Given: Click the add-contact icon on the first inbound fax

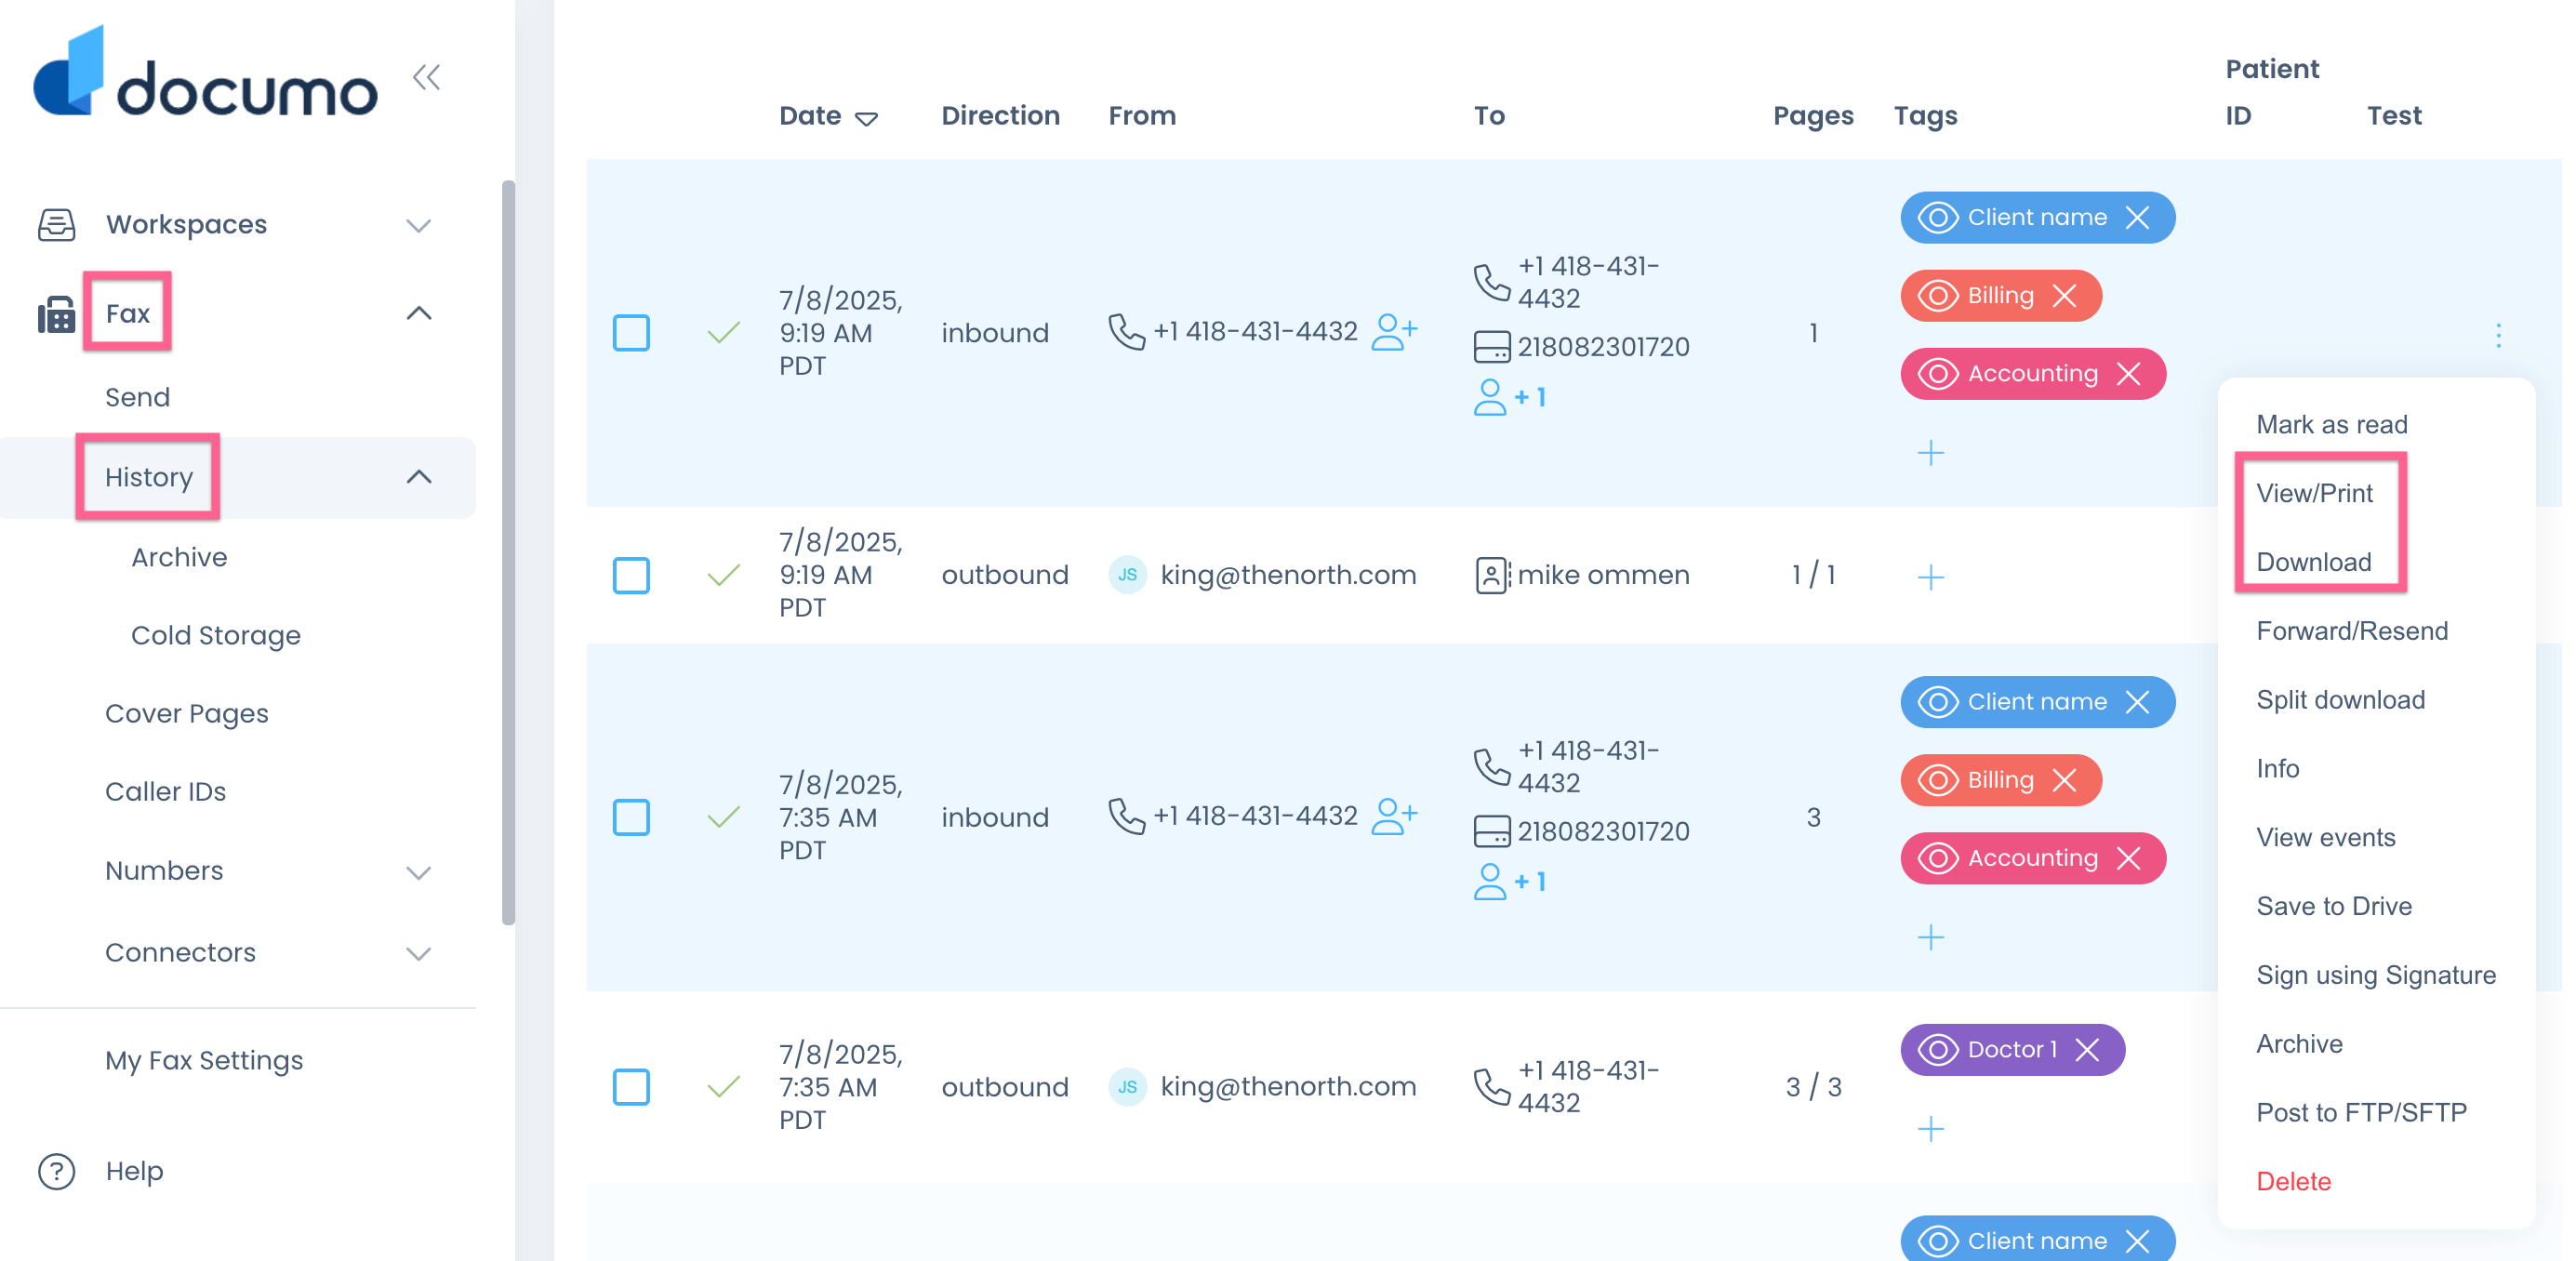Looking at the screenshot, I should (x=1394, y=332).
